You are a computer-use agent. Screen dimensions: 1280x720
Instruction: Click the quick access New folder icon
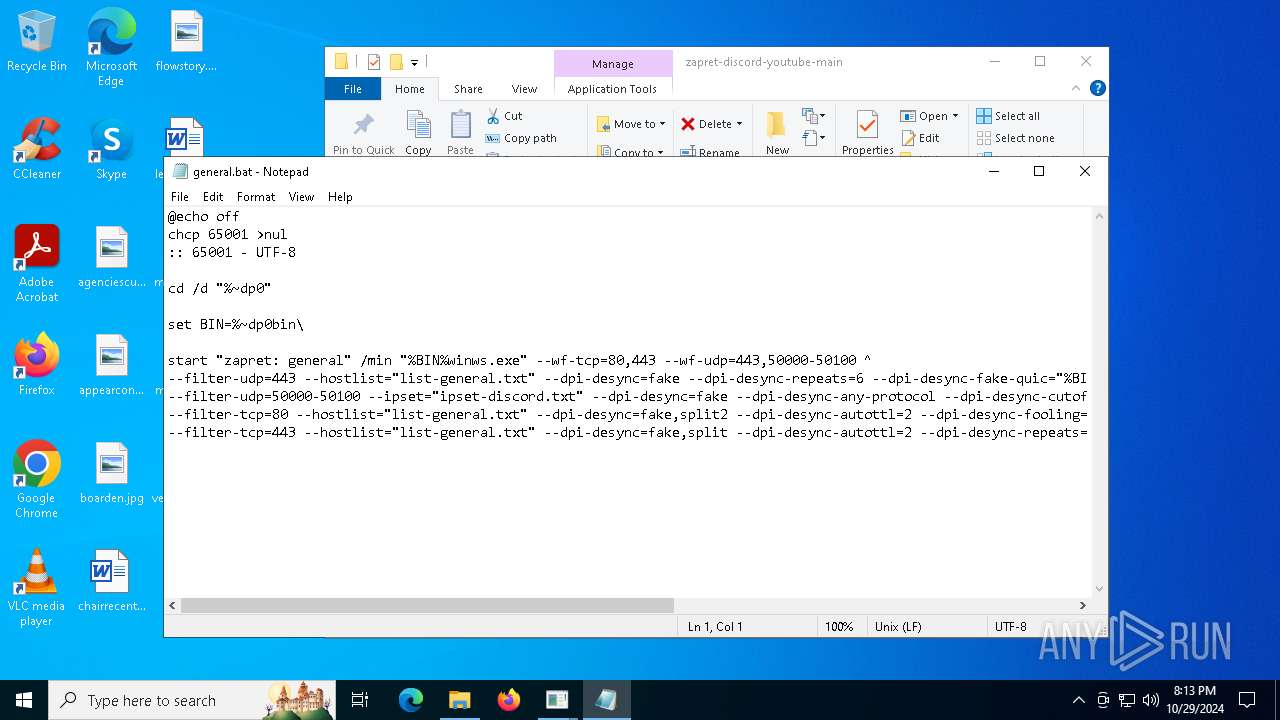coord(396,62)
